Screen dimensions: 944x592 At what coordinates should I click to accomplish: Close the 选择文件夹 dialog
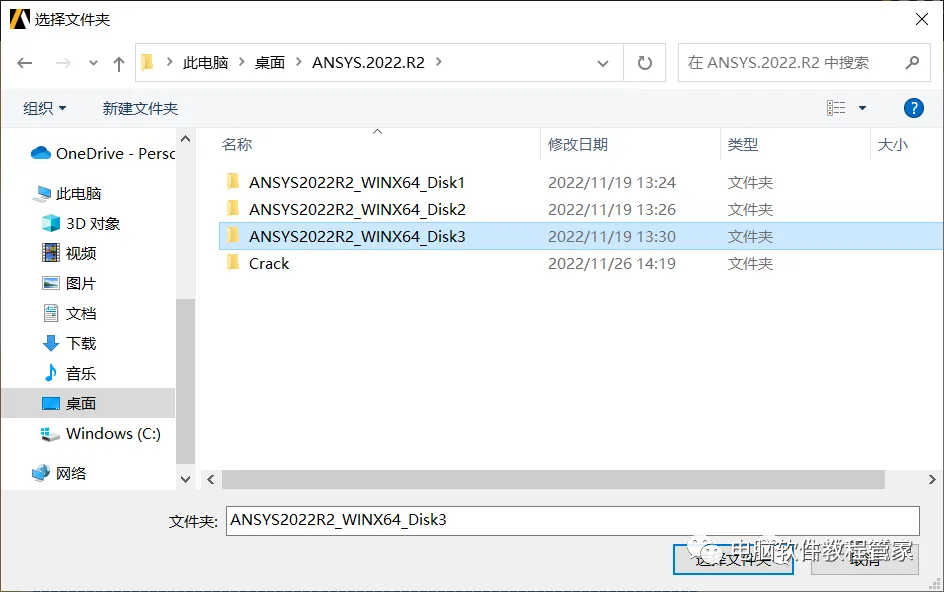click(921, 19)
